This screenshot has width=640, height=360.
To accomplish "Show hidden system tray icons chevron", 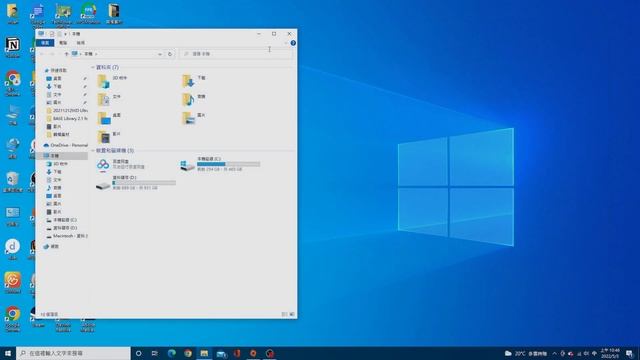I will [x=554, y=353].
